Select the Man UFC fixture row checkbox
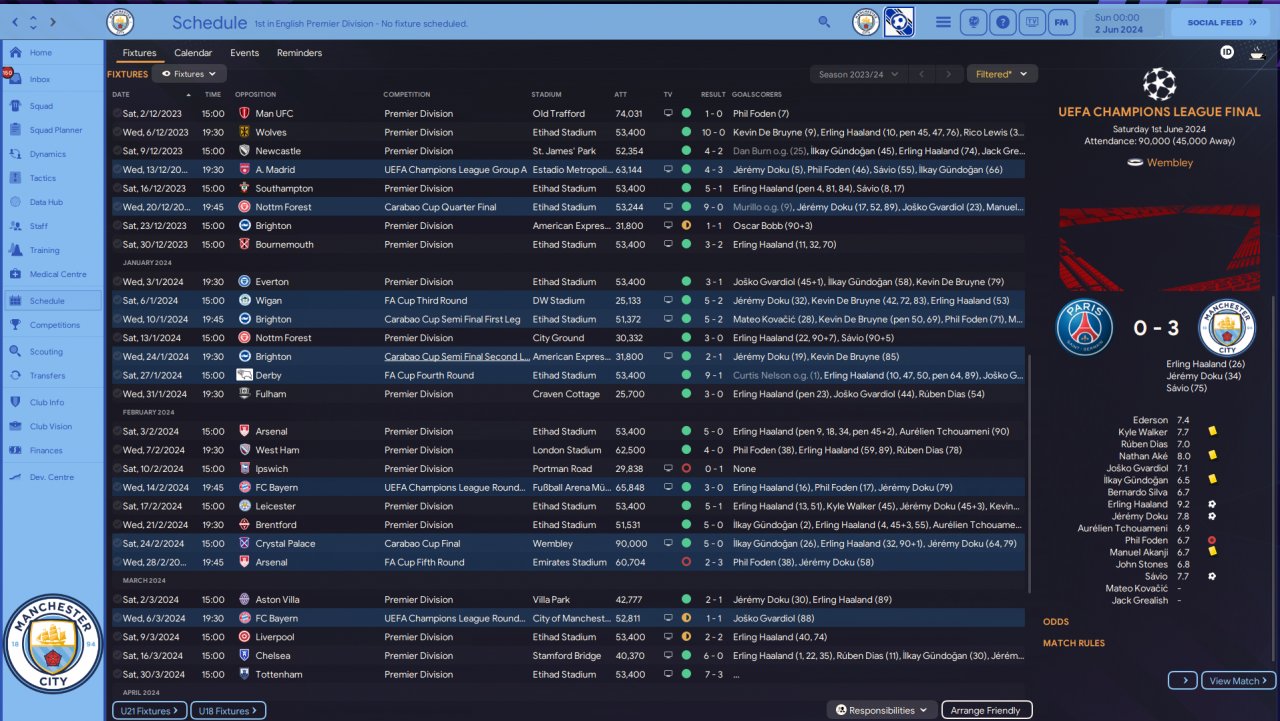Image resolution: width=1280 pixels, height=721 pixels. 117,114
